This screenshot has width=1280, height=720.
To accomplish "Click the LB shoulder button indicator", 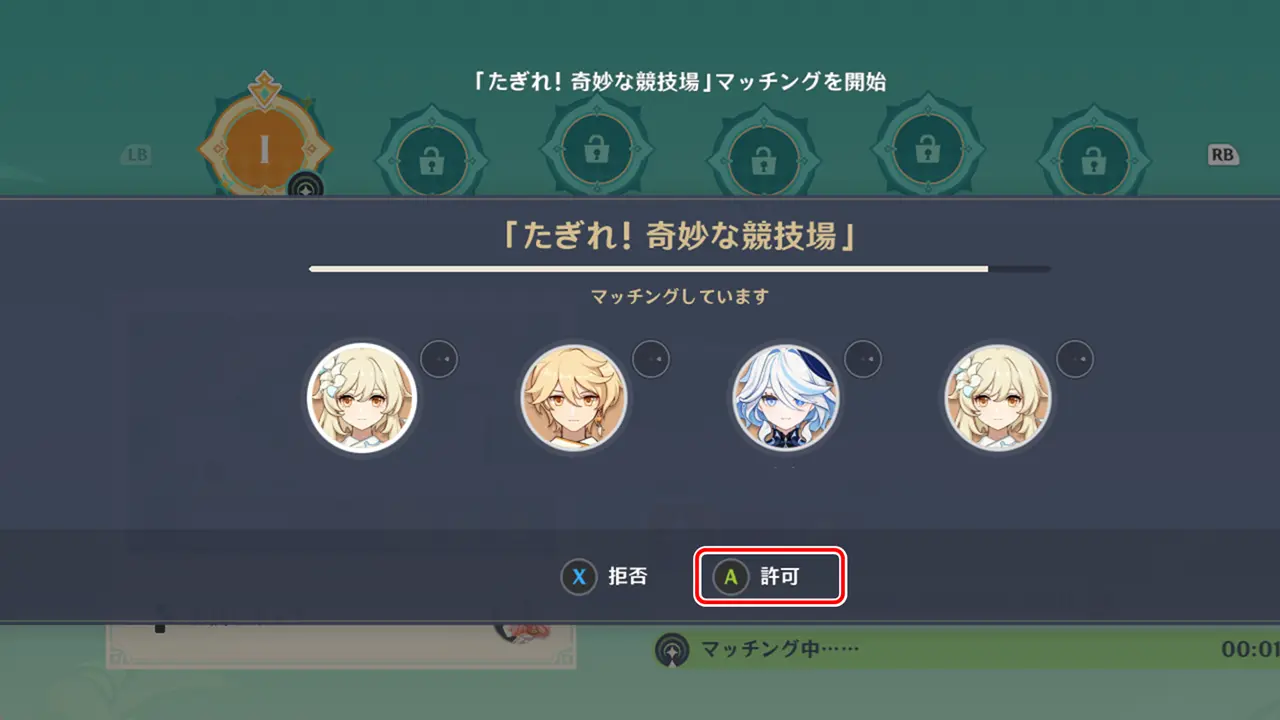I will (x=137, y=155).
